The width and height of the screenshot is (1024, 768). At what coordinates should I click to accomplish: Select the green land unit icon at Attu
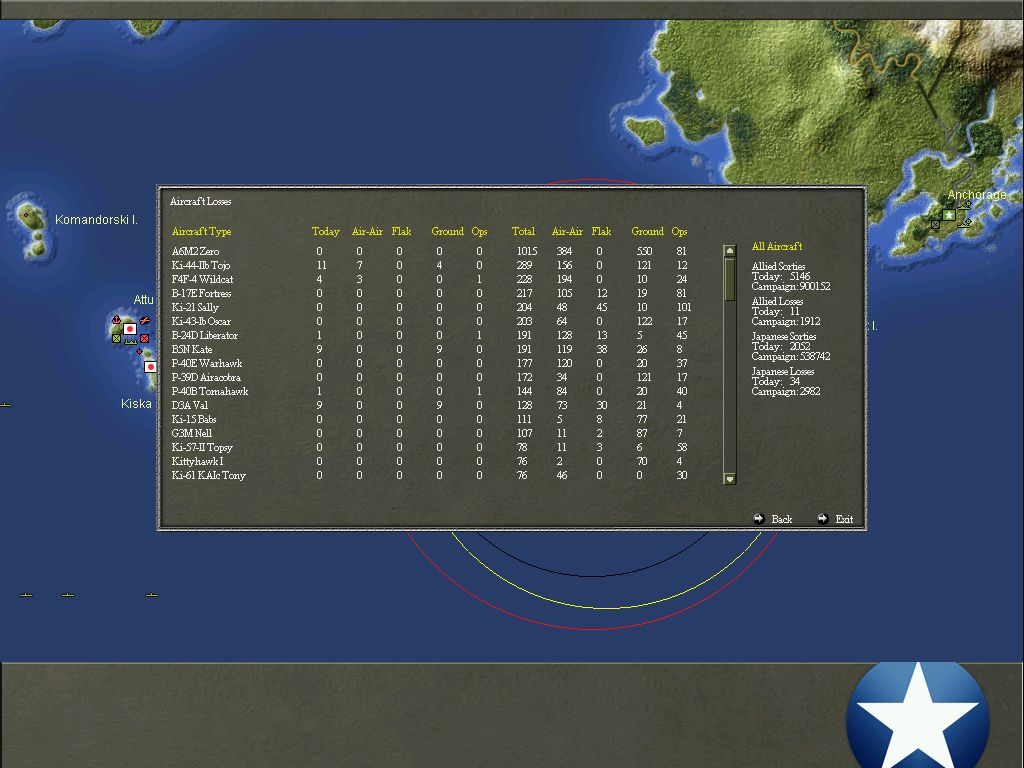pos(116,338)
